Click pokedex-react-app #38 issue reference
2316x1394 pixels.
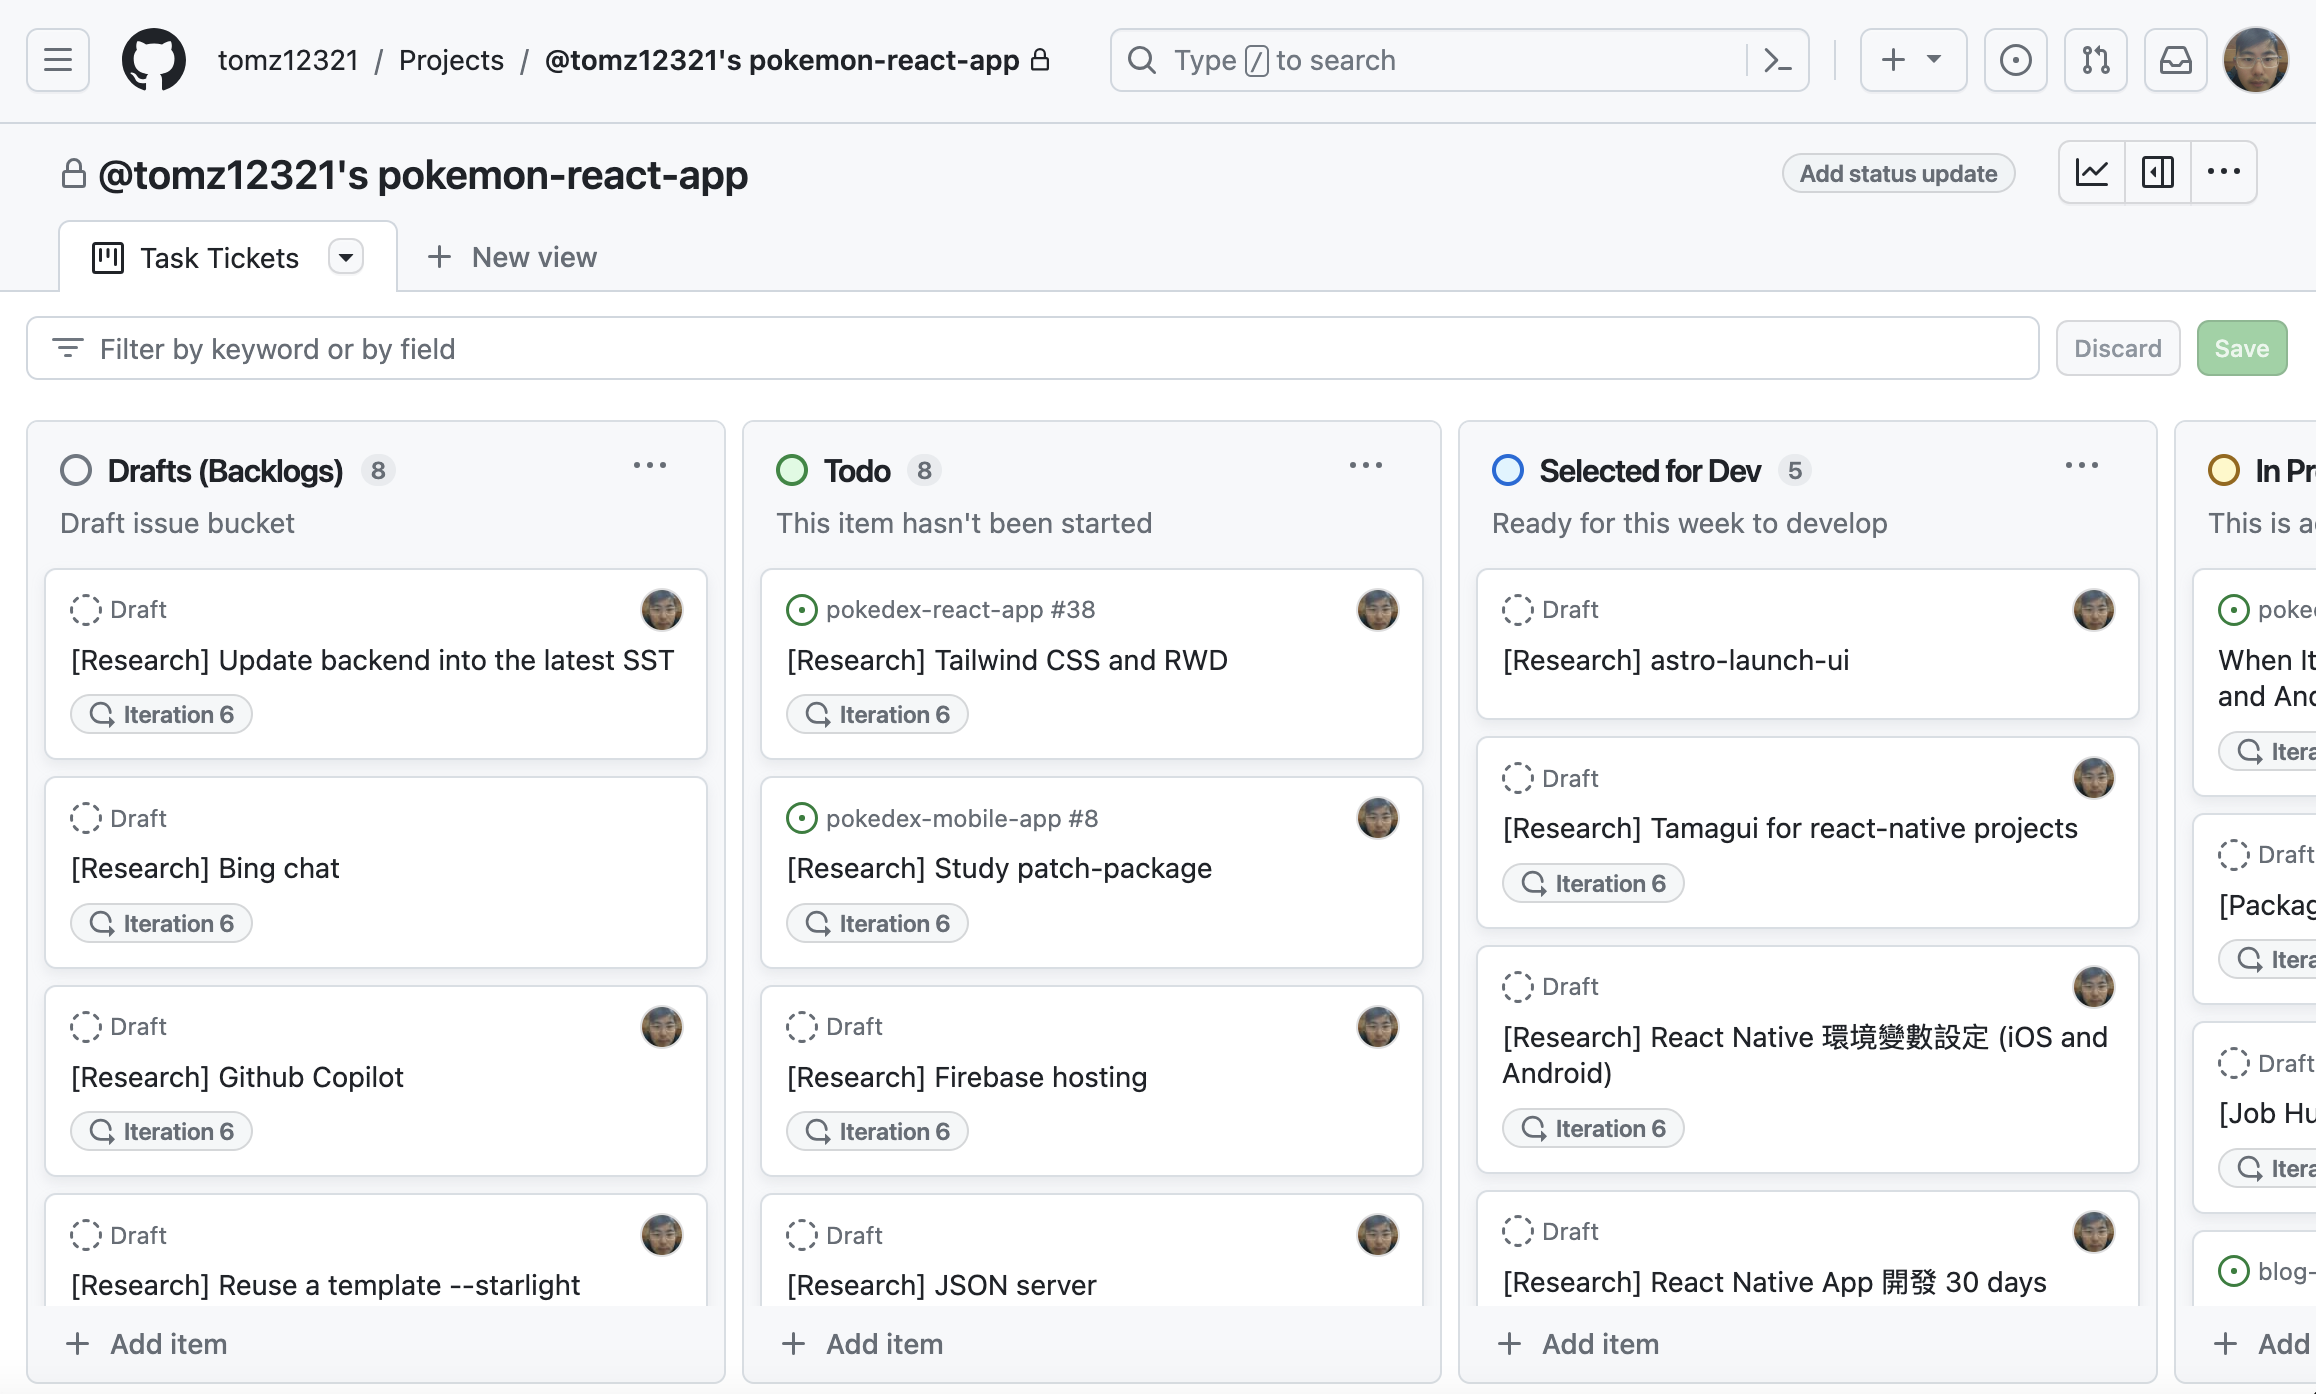tap(960, 610)
